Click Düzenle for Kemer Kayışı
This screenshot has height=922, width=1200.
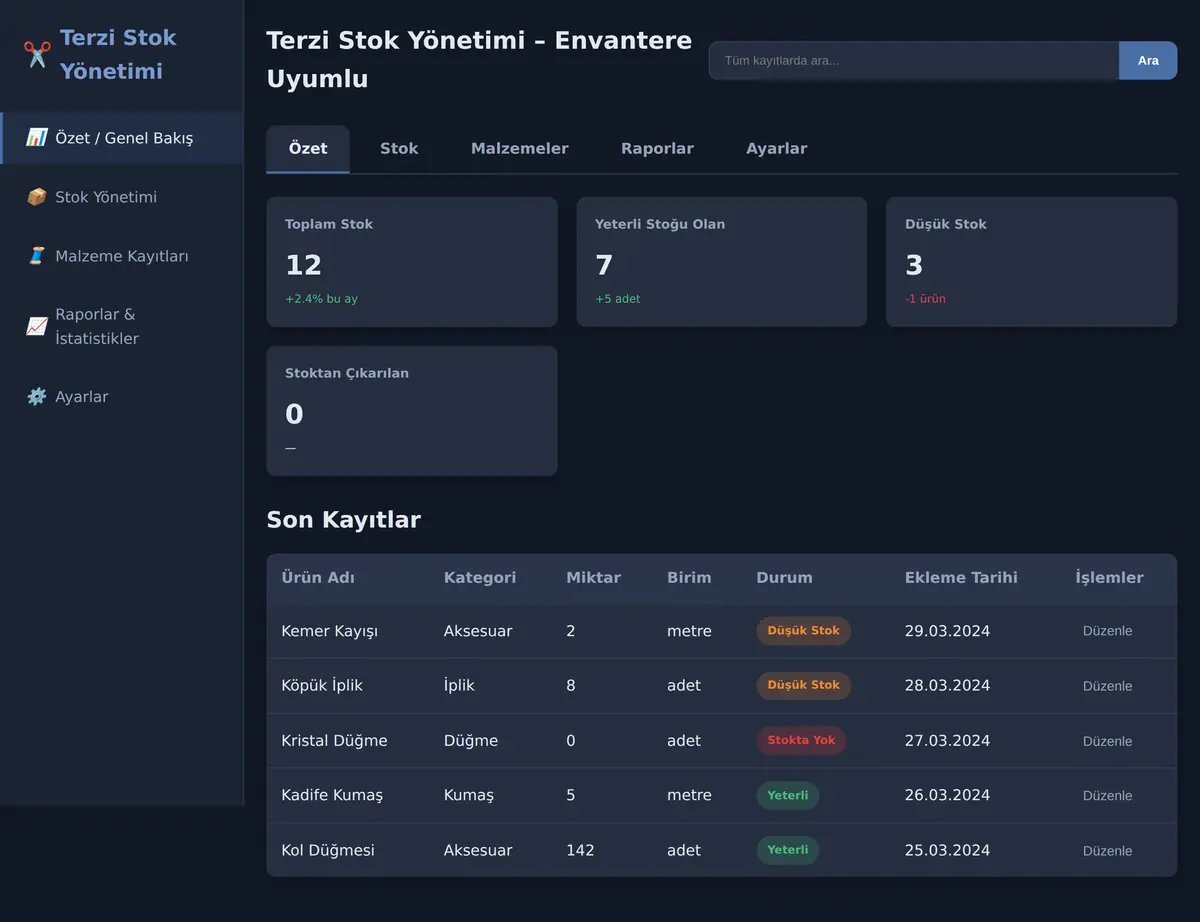tap(1108, 631)
